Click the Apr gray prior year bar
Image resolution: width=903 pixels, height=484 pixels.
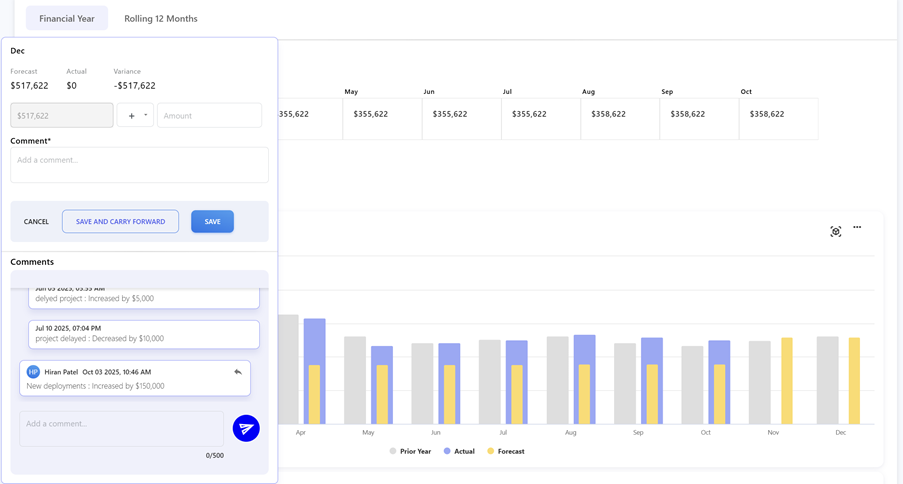point(288,369)
